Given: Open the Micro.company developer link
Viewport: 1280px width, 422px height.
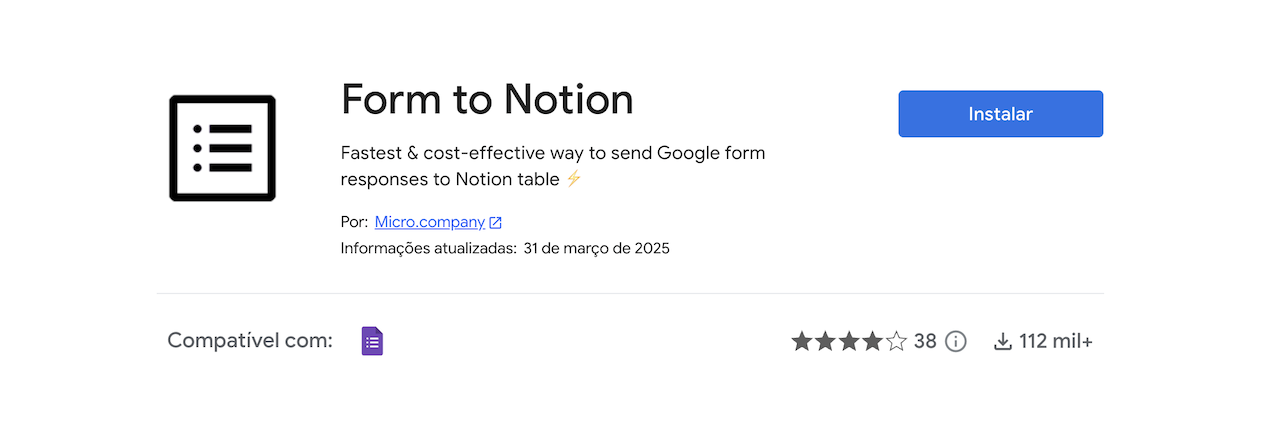Looking at the screenshot, I should click(429, 222).
